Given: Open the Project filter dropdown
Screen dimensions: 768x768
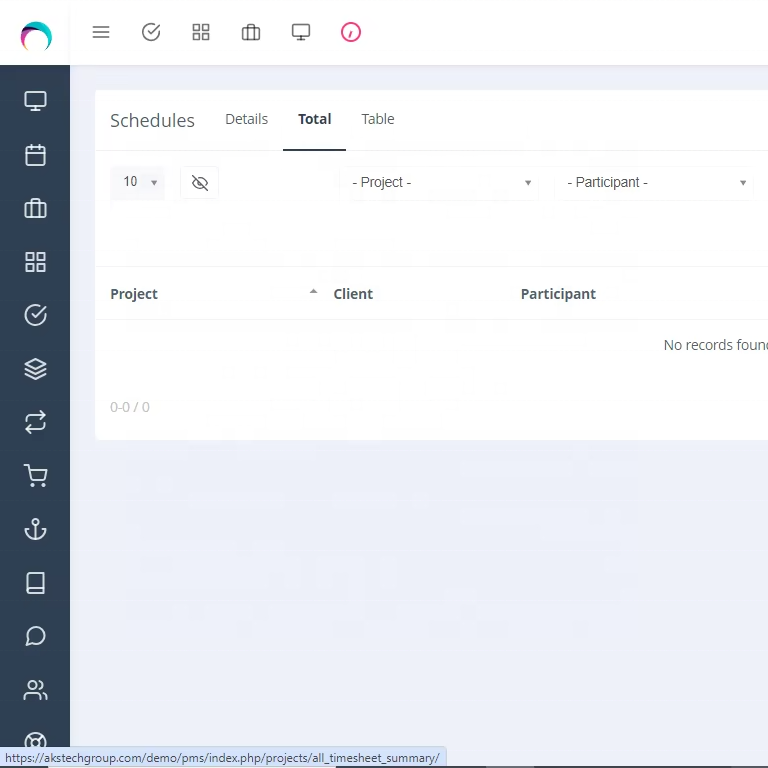Looking at the screenshot, I should (441, 183).
